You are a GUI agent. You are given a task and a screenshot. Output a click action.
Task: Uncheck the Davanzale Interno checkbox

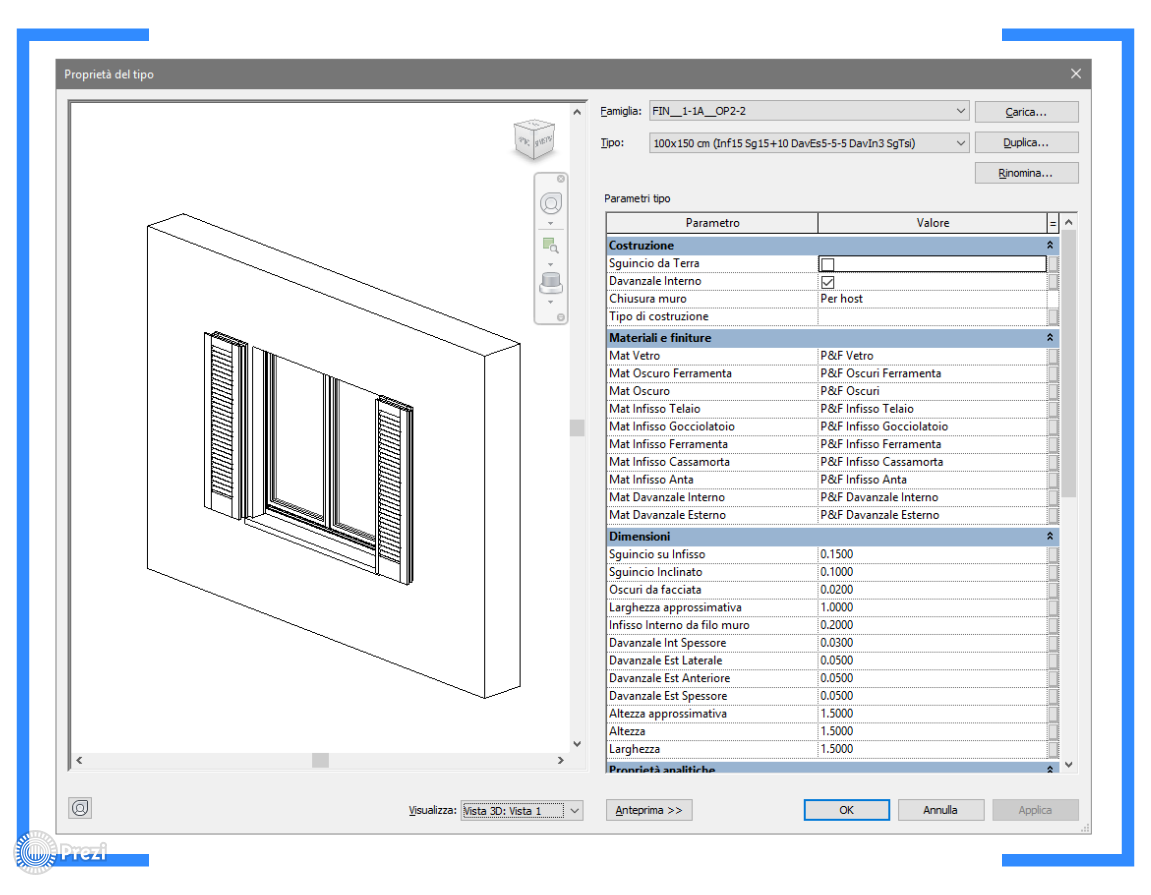(x=827, y=282)
